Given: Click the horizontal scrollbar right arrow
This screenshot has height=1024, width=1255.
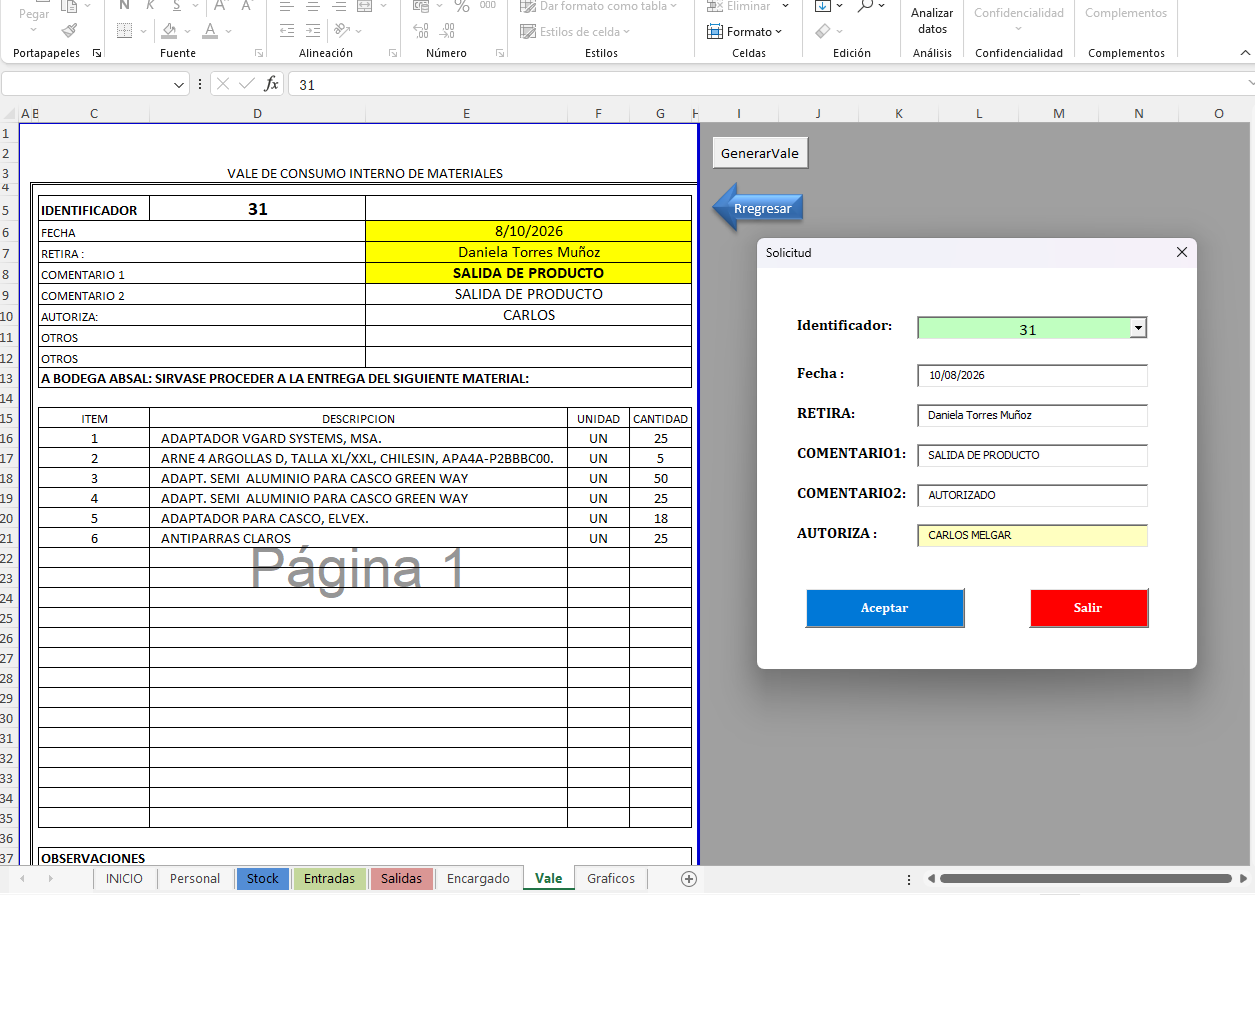Looking at the screenshot, I should (1243, 879).
